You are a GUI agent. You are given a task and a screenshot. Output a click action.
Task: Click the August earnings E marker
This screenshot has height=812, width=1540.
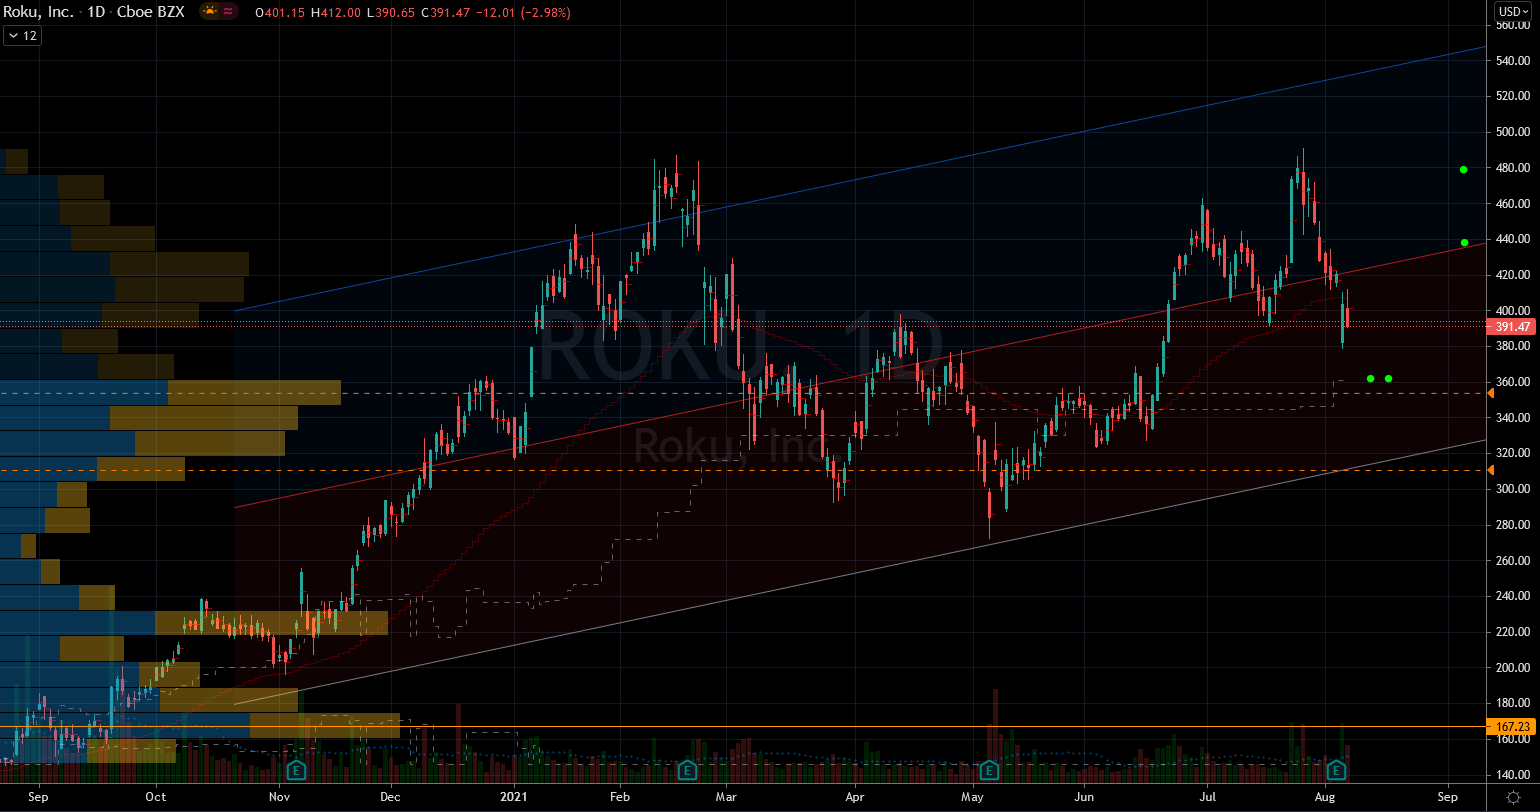click(1336, 770)
